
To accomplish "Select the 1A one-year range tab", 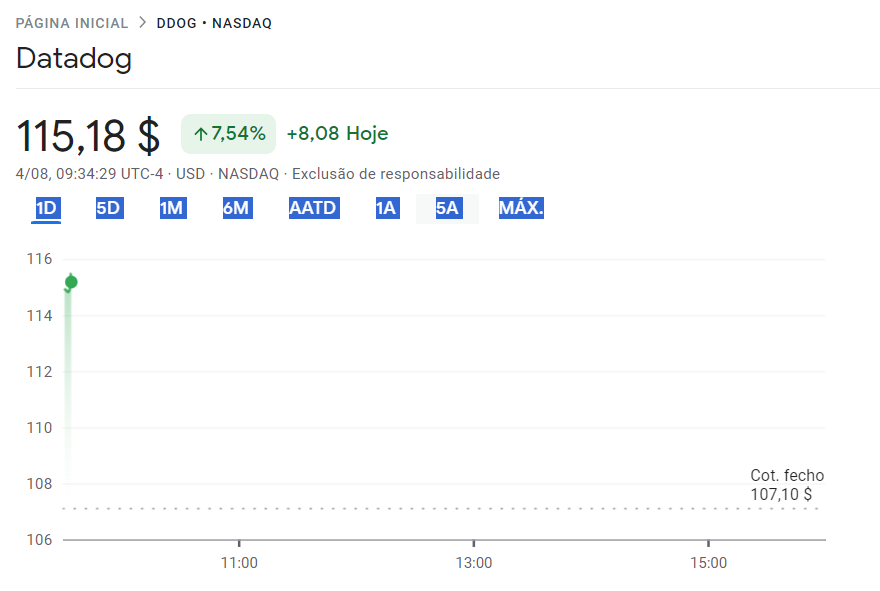I will [387, 208].
